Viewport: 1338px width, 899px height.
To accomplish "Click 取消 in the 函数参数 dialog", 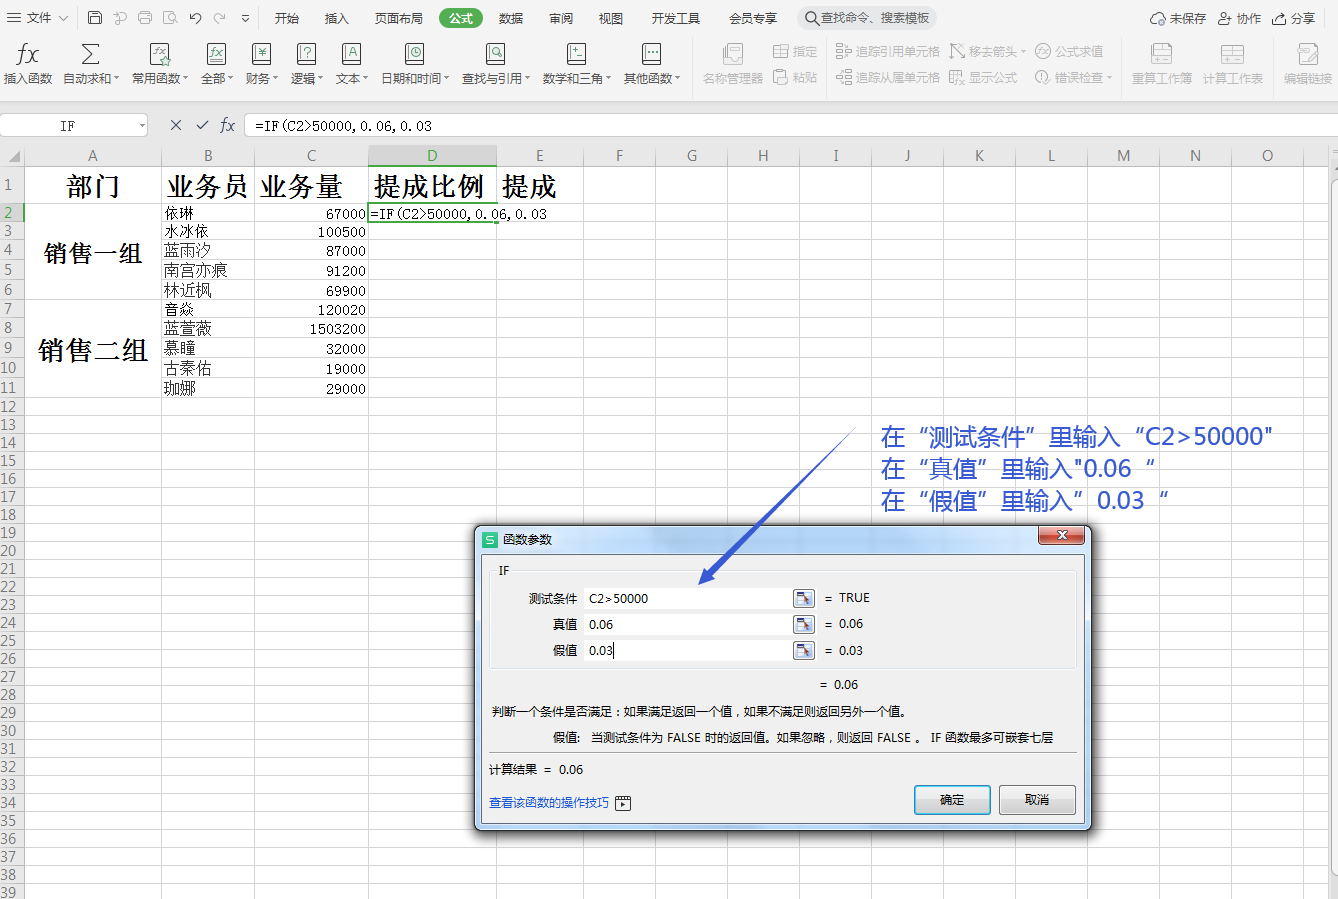I will coord(1037,800).
